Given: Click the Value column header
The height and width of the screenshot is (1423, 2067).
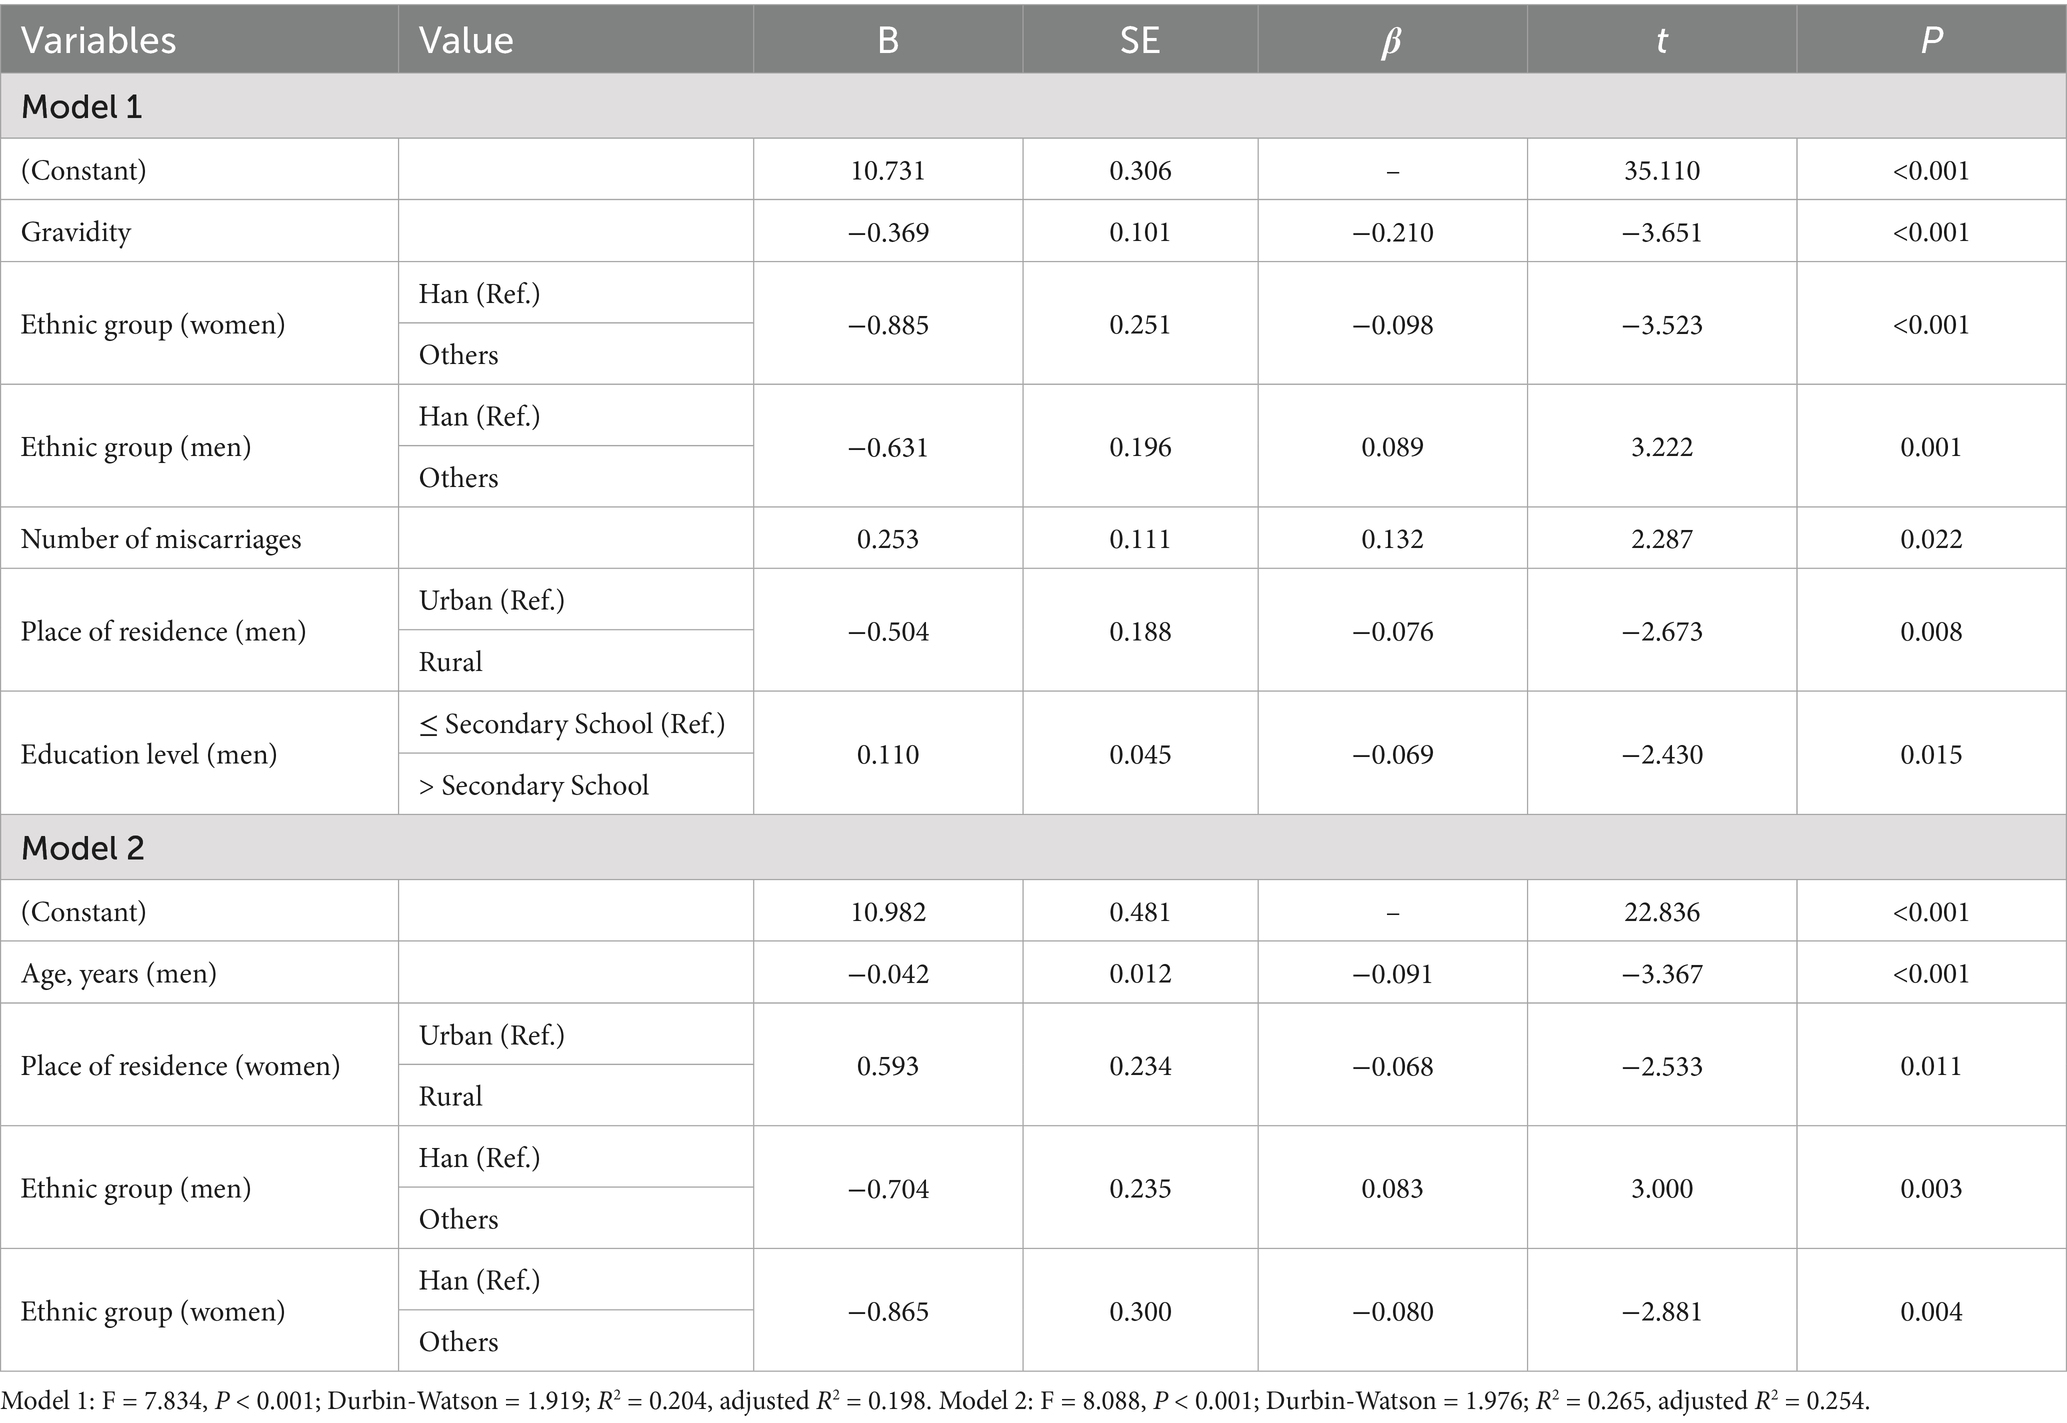Looking at the screenshot, I should 466,40.
